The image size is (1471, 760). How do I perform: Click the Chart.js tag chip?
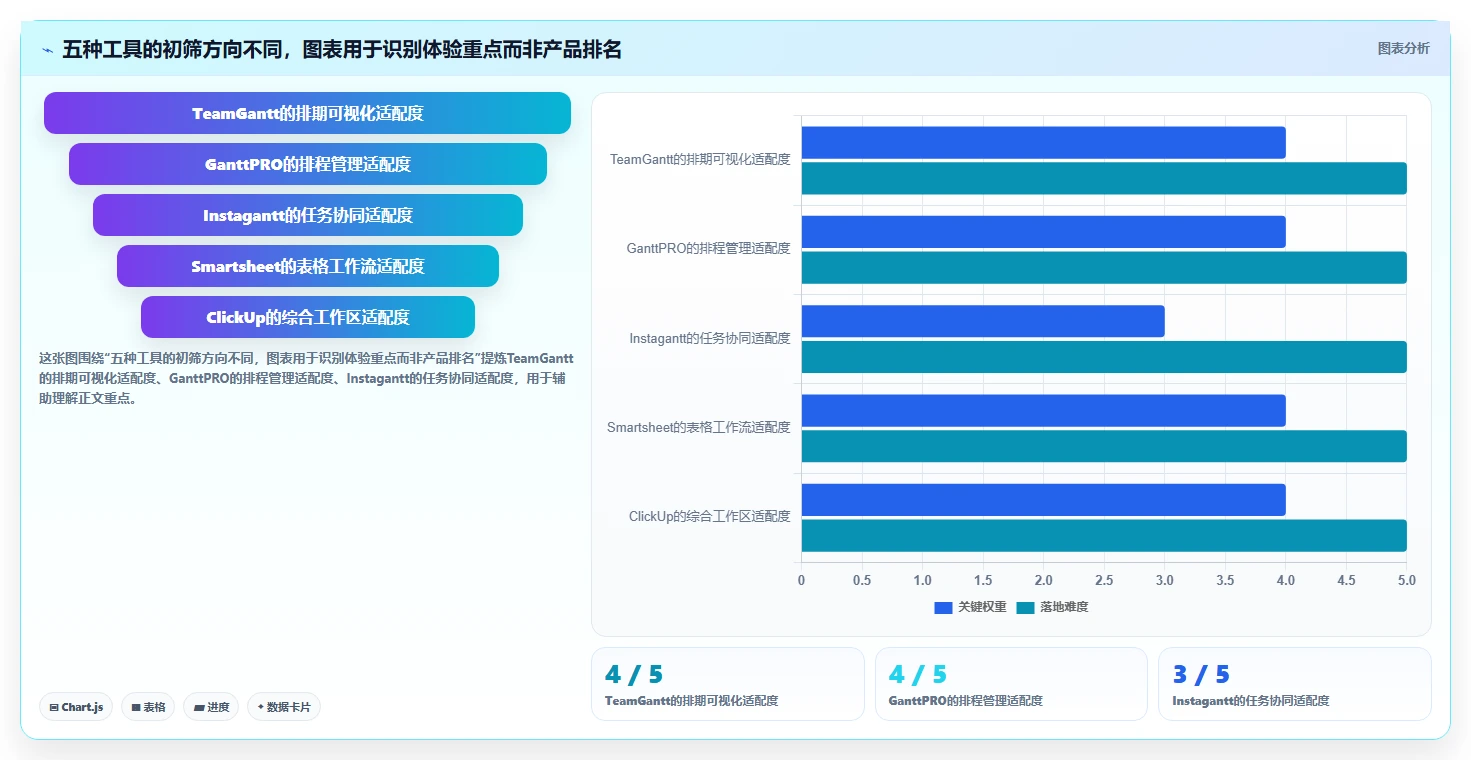(x=76, y=707)
